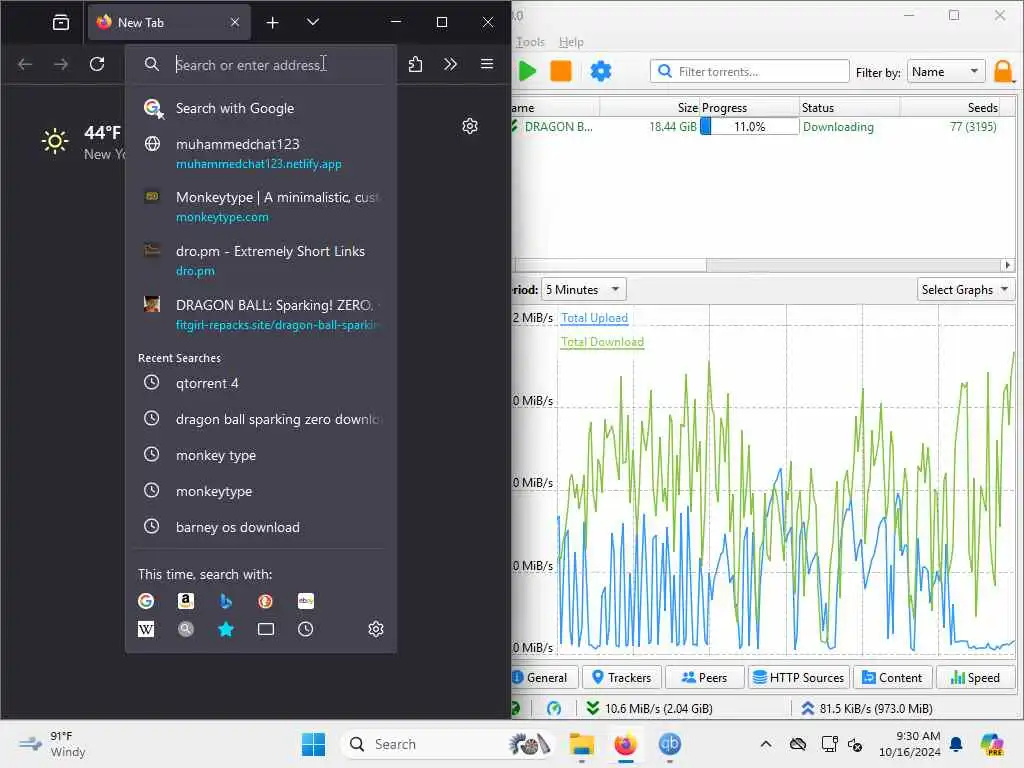Search this time with Bing icon
1024x768 pixels.
[225, 601]
